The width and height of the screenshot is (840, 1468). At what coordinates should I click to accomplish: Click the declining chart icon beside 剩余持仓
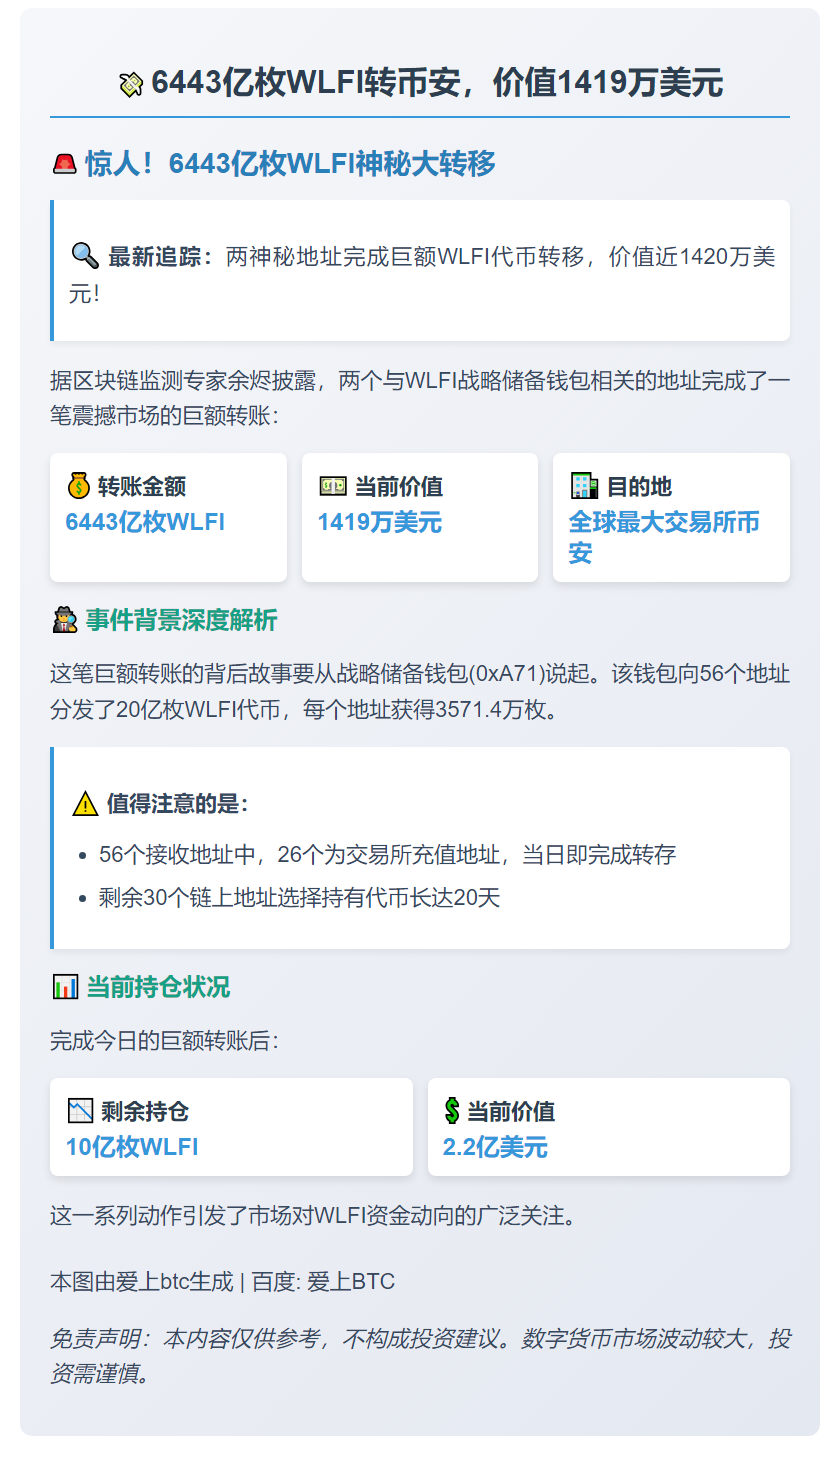(80, 1111)
